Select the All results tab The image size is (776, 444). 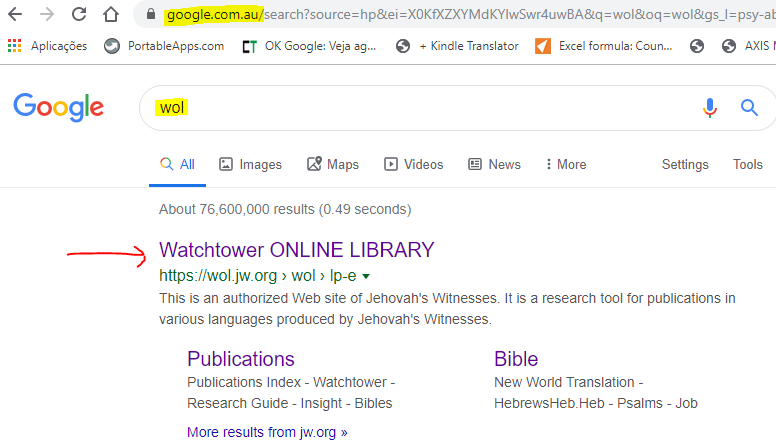178,164
